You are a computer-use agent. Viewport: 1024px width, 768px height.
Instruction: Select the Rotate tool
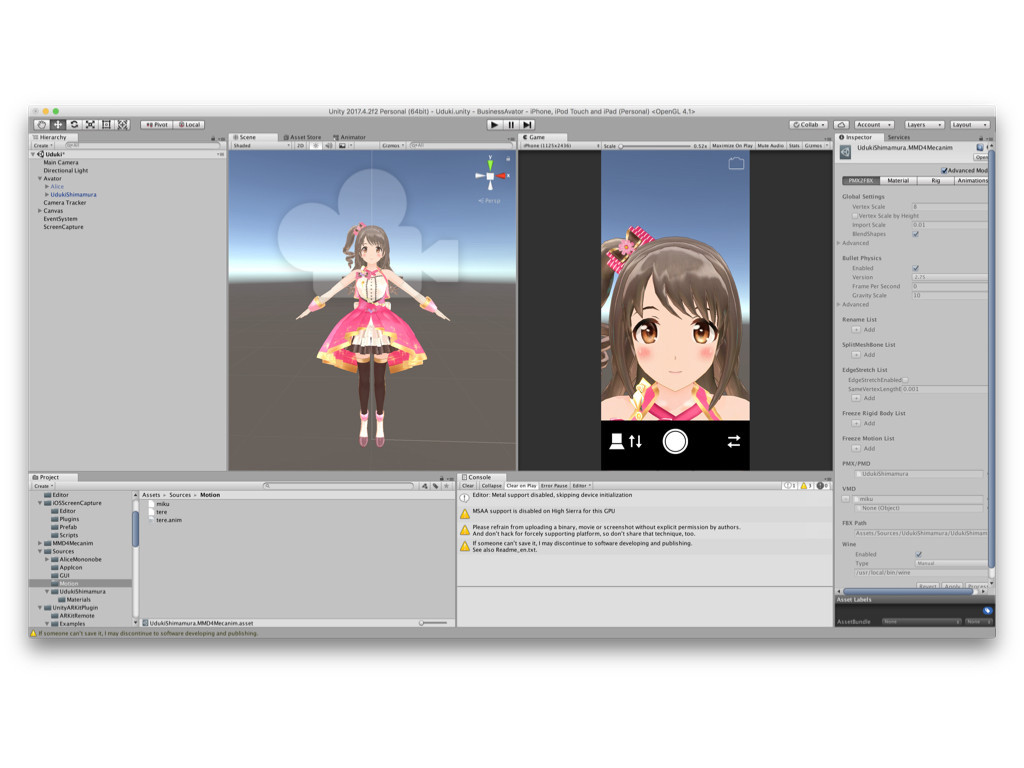[x=74, y=125]
